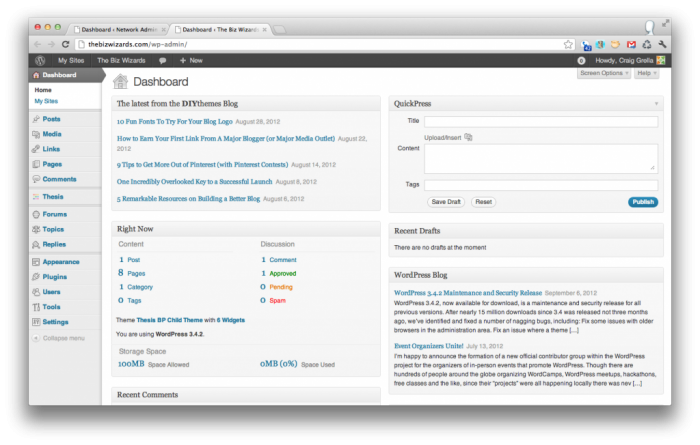Open the Thesis BP Child Theme link
Screen dimensions: 700x445
169,320
